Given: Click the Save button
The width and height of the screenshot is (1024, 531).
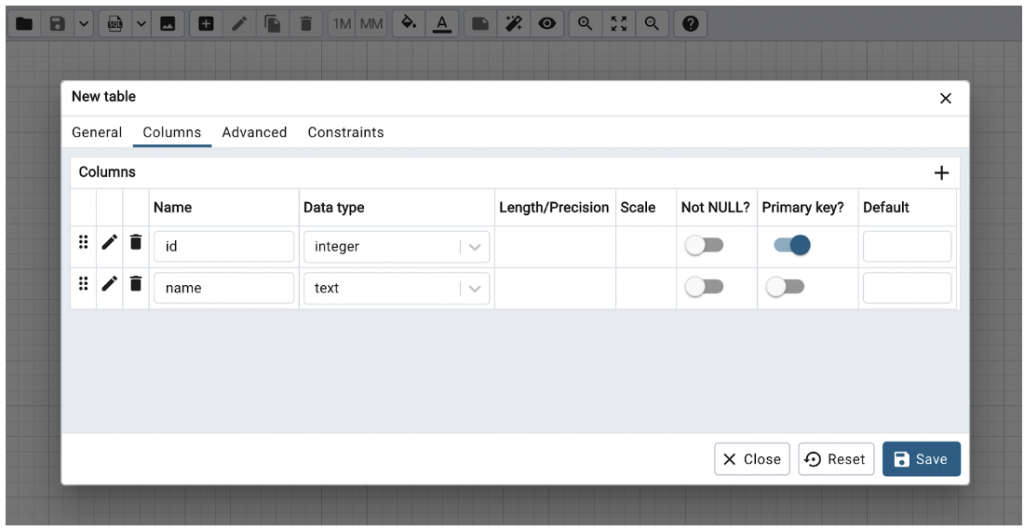Looking at the screenshot, I should 921,459.
